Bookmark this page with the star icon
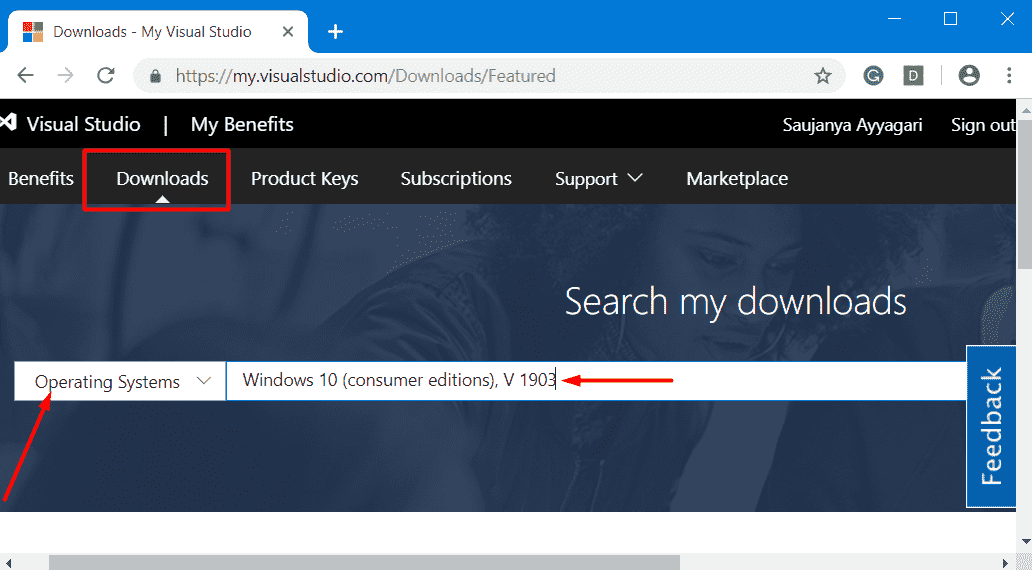The image size is (1032, 570). (823, 76)
